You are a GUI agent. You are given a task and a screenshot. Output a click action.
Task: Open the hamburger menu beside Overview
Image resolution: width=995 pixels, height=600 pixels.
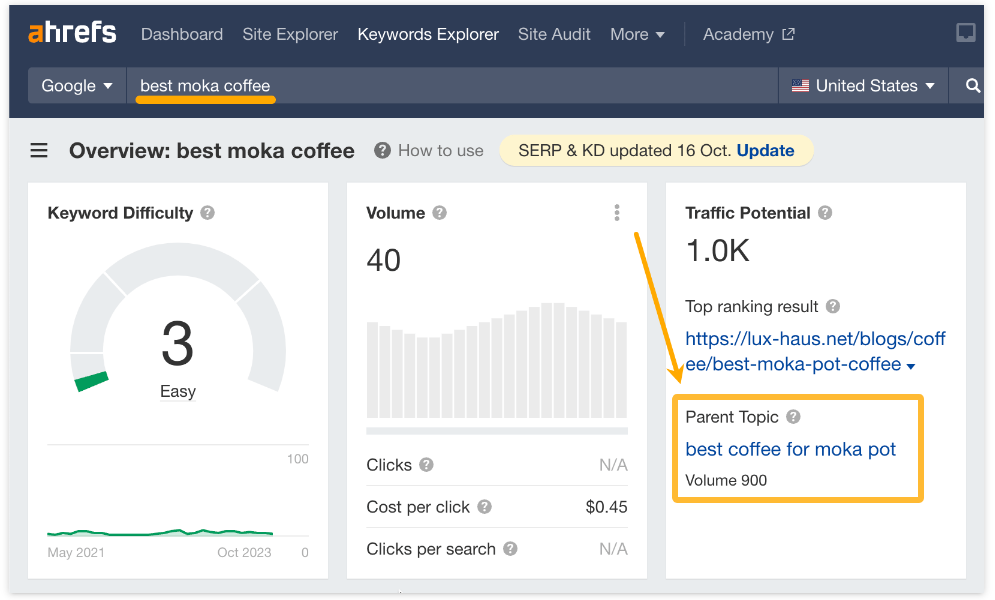click(x=39, y=151)
